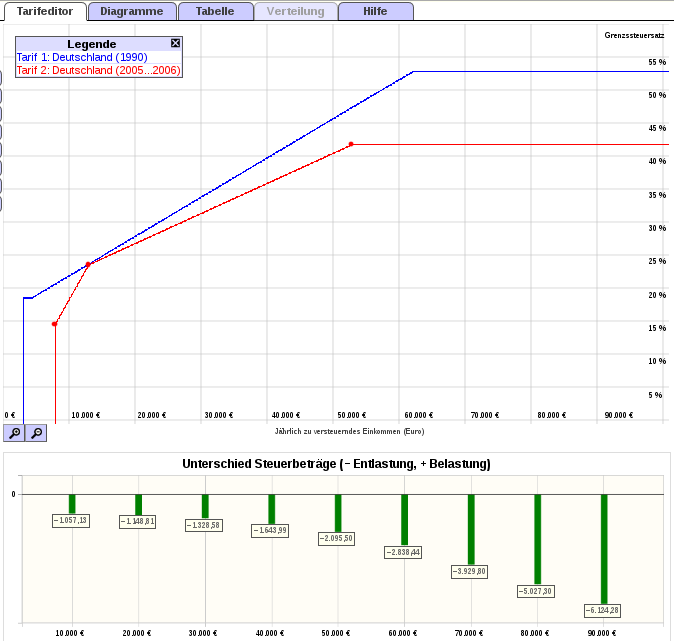Click the Grenzssteuersatz axis title
The width and height of the screenshot is (674, 641).
coord(634,35)
